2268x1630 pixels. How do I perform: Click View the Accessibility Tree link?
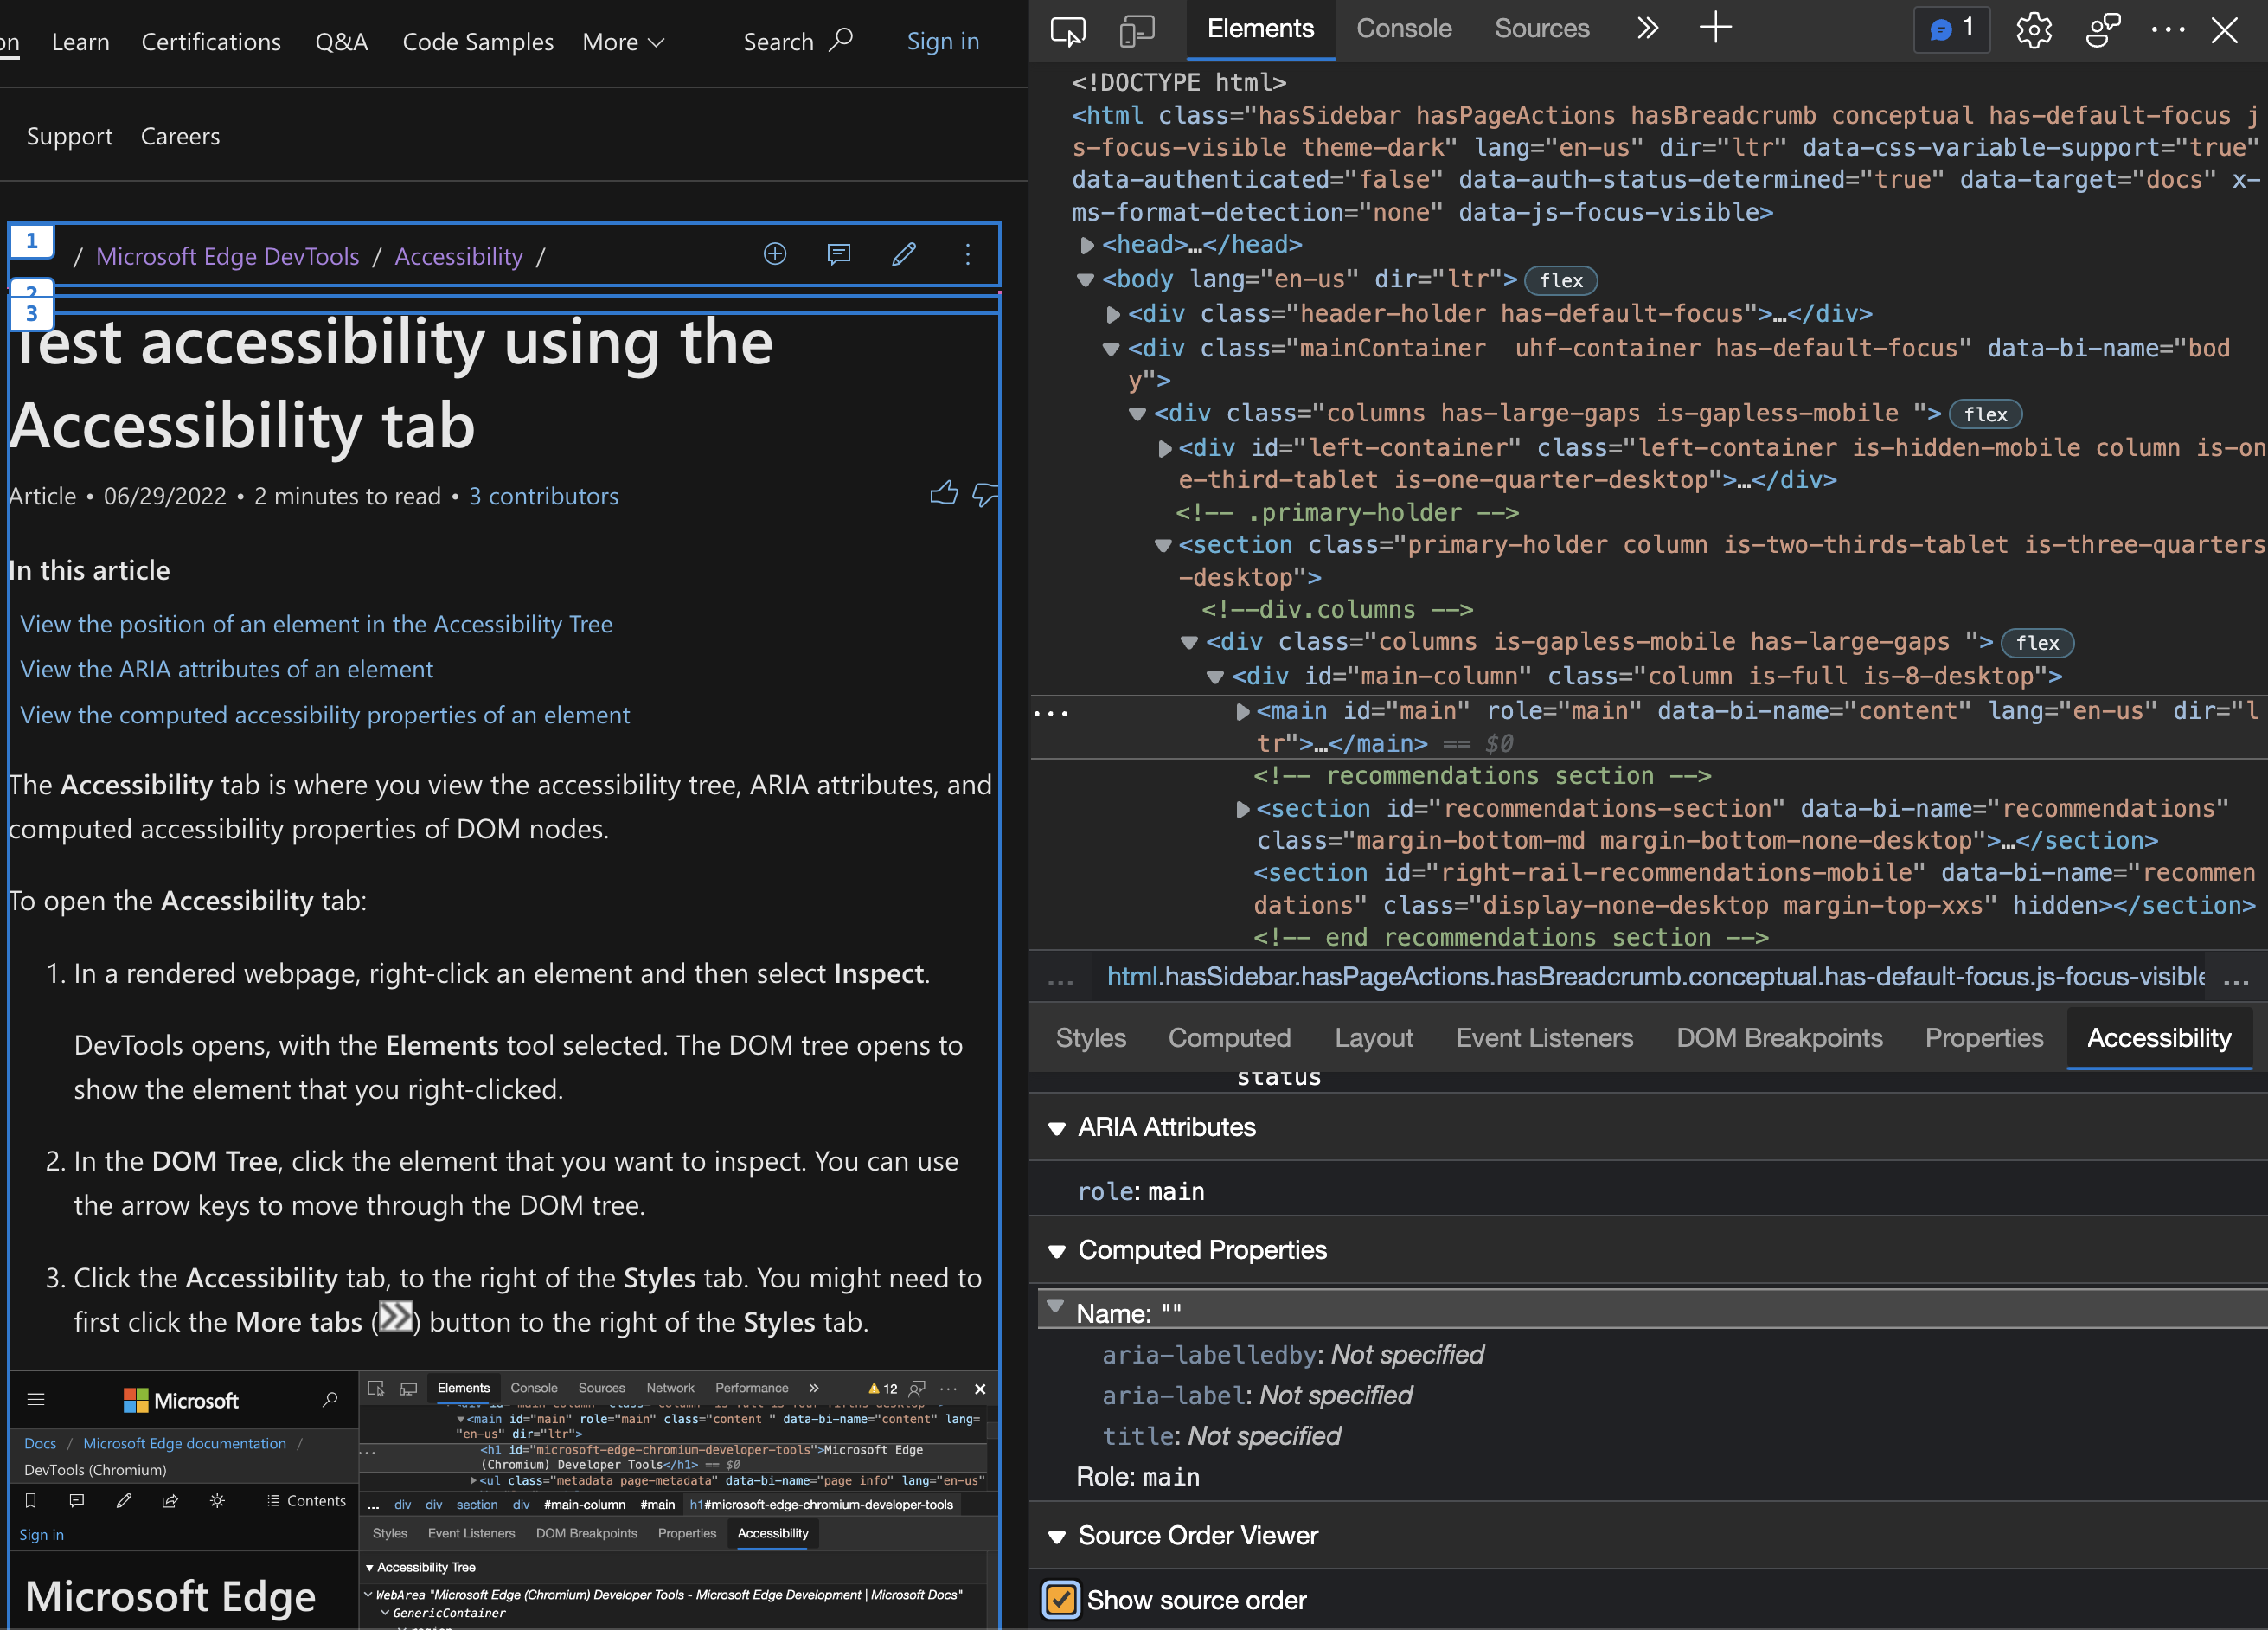click(x=317, y=622)
